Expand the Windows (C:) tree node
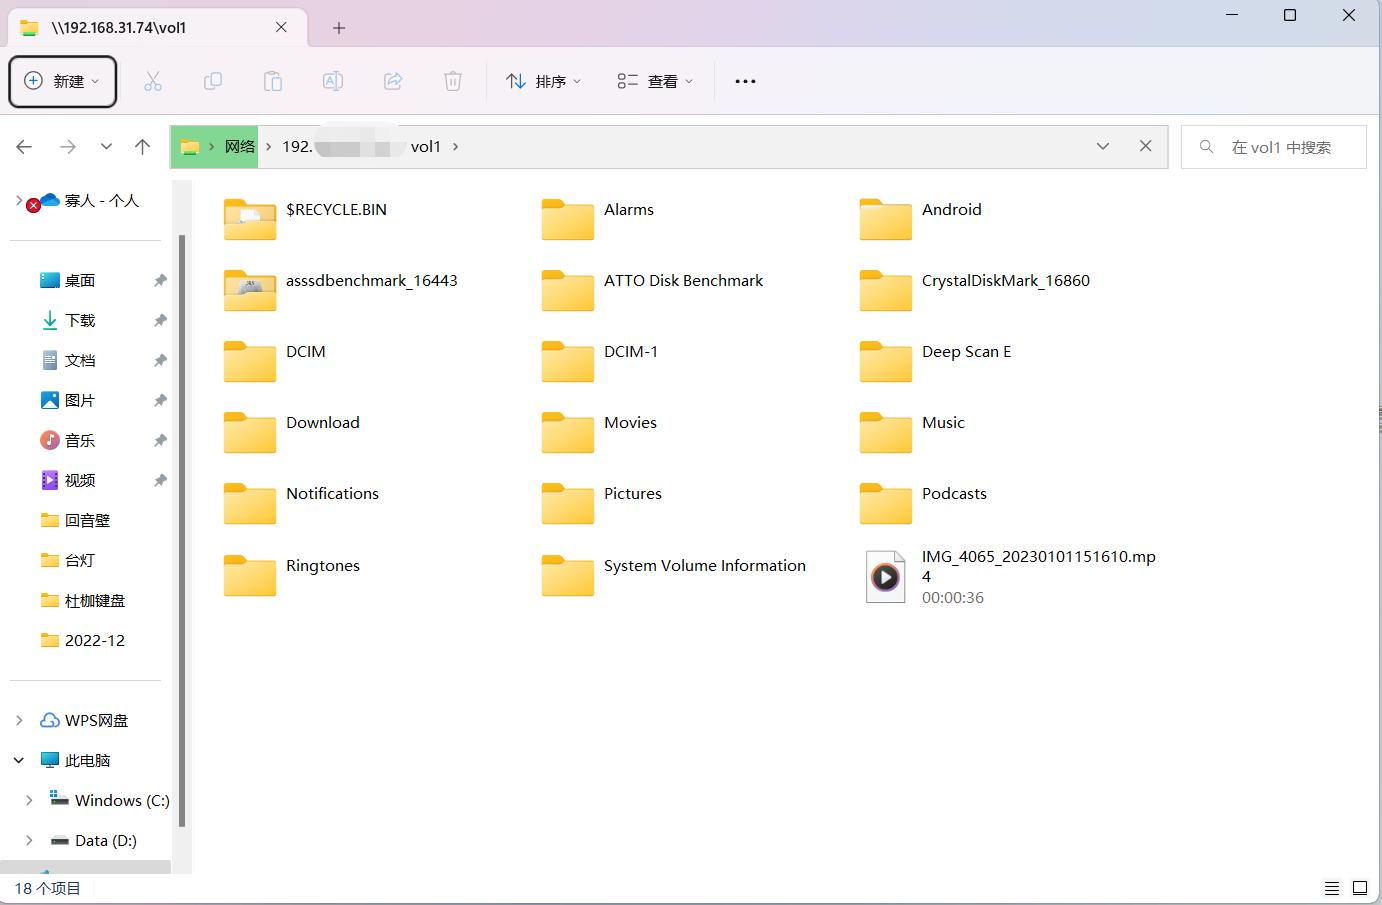This screenshot has height=905, width=1382. pyautogui.click(x=29, y=800)
